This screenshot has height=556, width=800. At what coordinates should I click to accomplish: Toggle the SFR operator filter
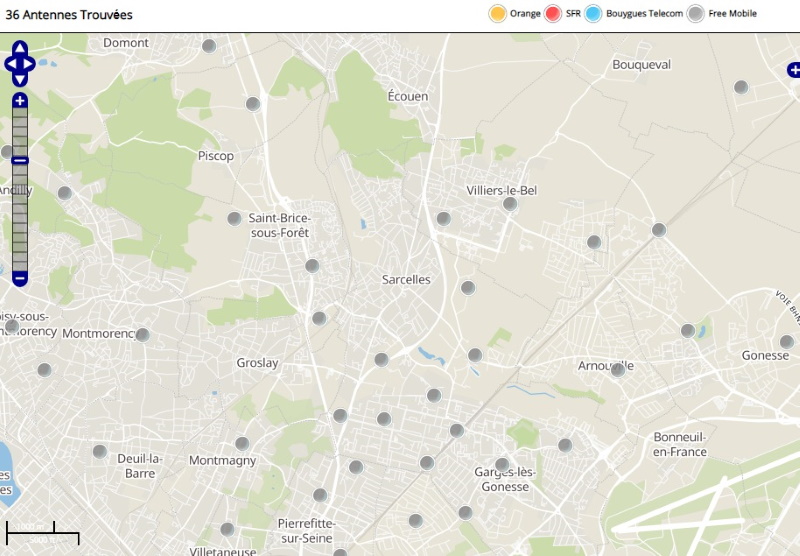(553, 14)
